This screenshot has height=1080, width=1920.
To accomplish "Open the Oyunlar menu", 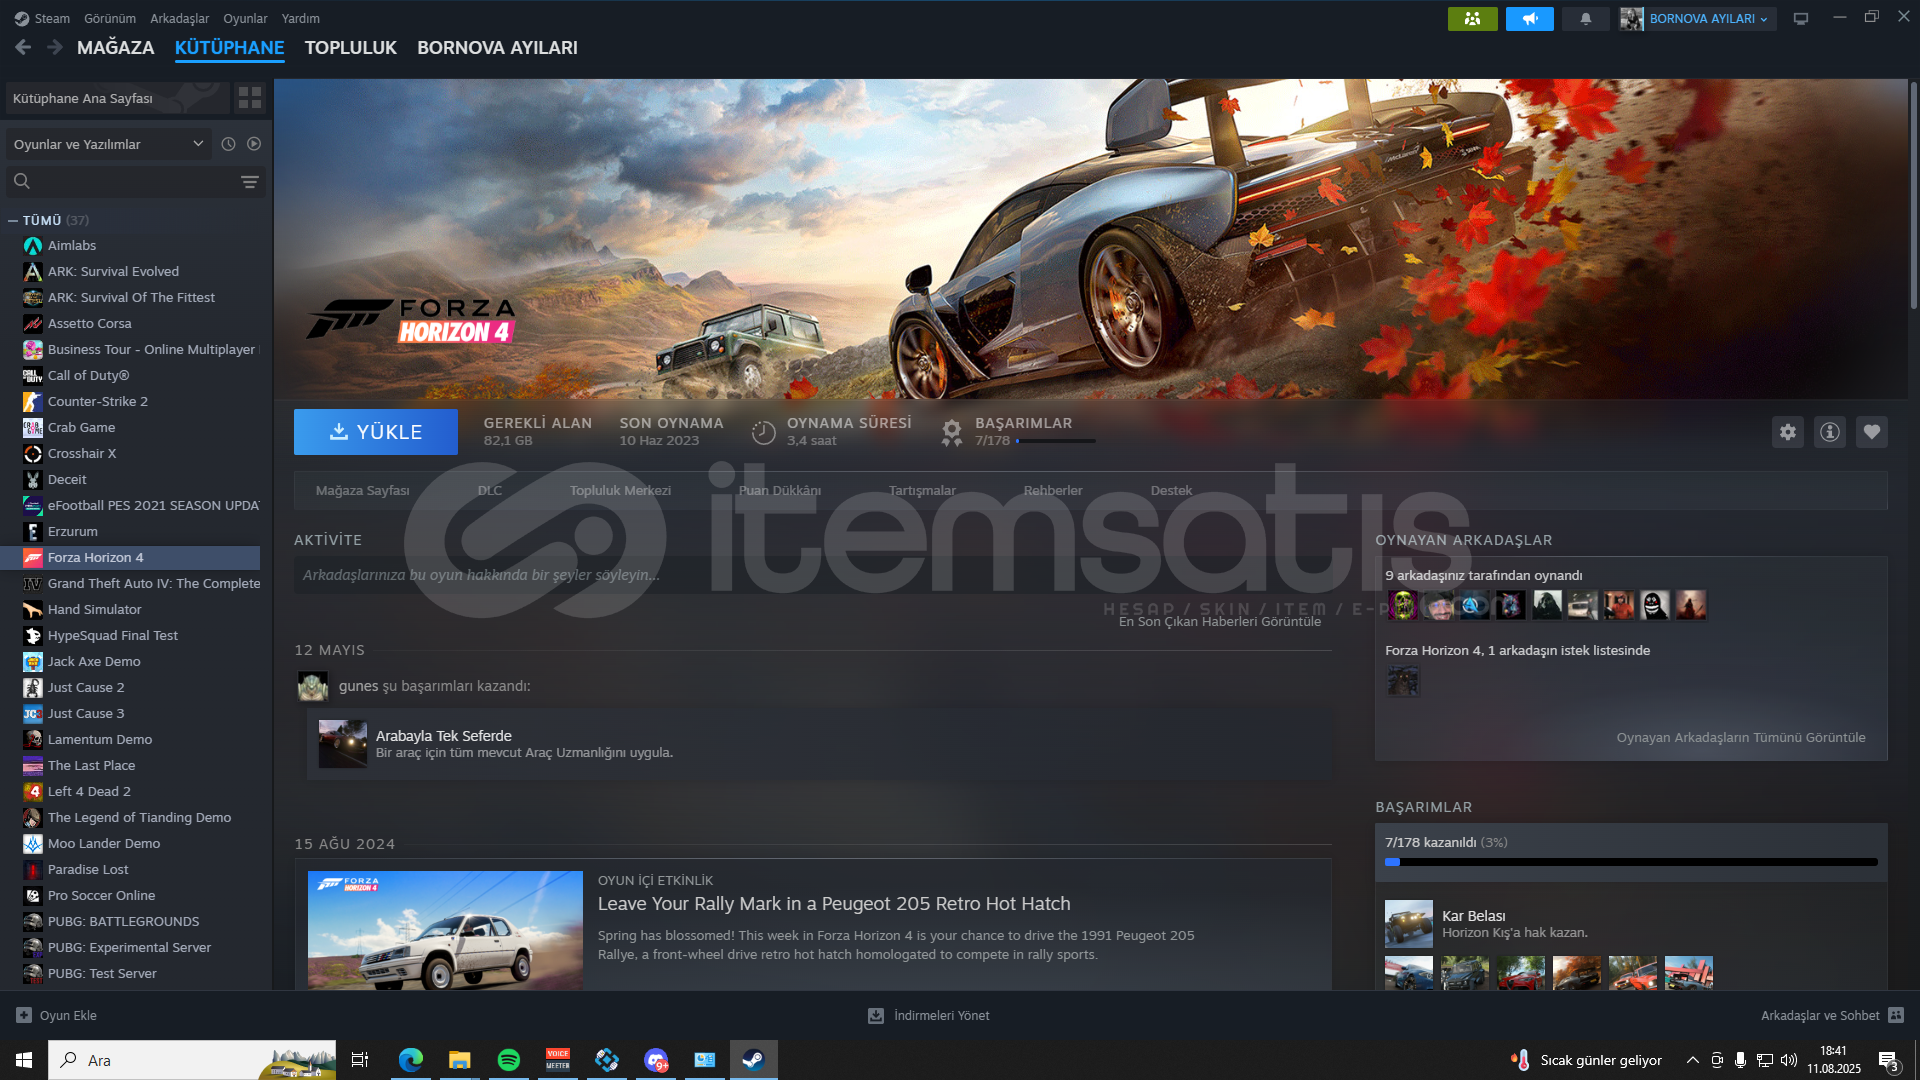I will [245, 19].
